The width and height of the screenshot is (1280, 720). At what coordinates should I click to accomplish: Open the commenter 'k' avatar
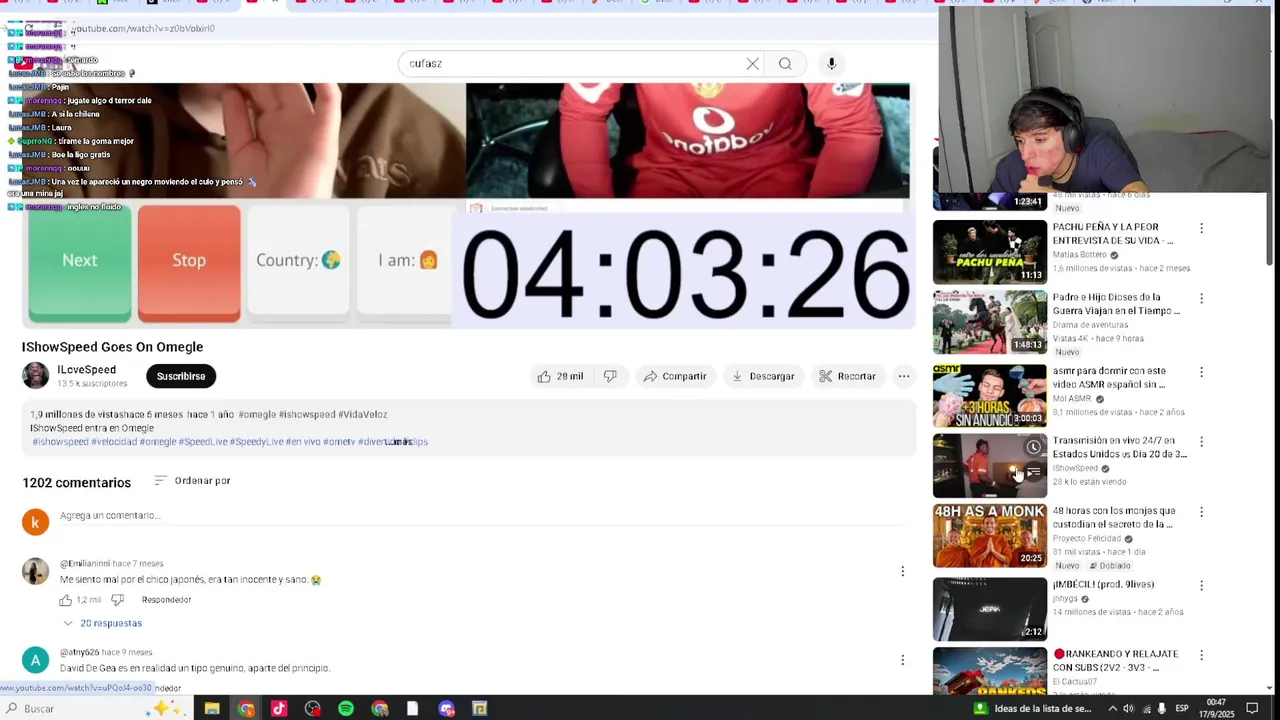pos(35,522)
